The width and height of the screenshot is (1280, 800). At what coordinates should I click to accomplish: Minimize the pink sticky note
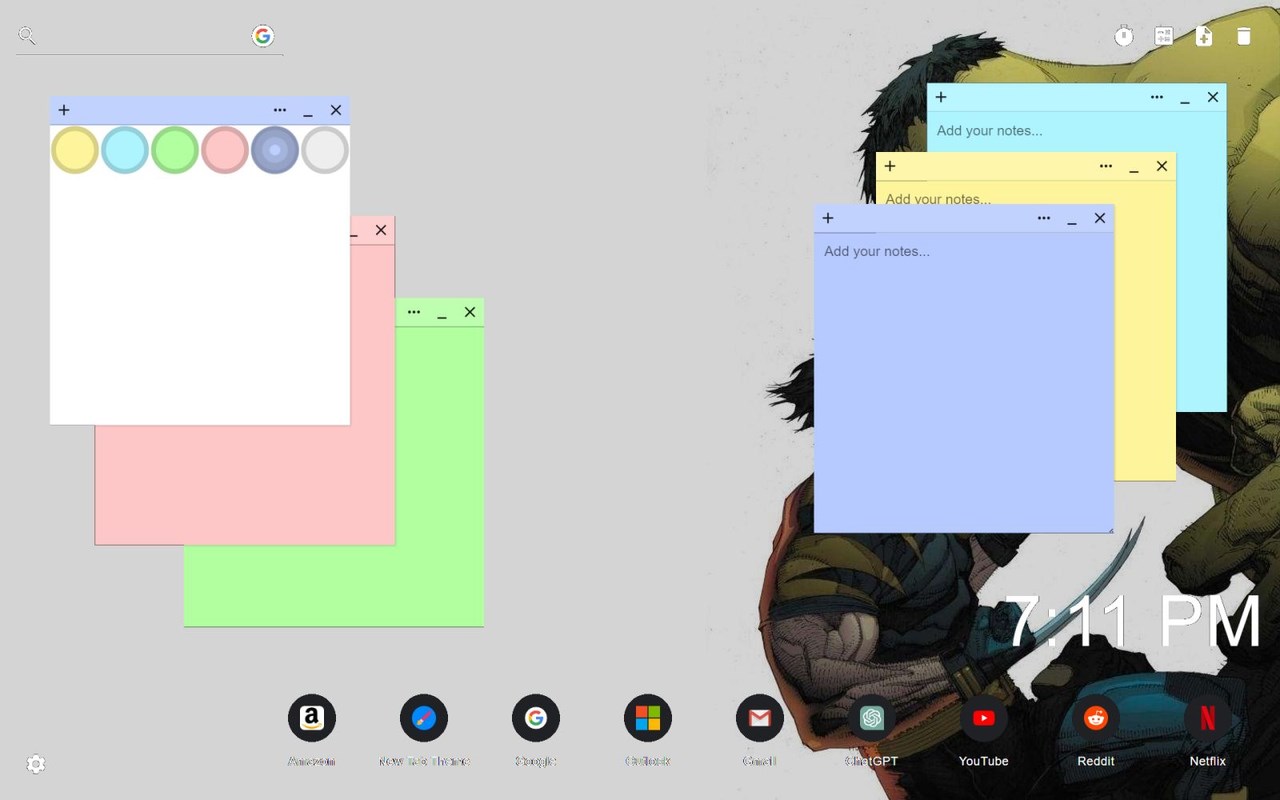pyautogui.click(x=353, y=231)
